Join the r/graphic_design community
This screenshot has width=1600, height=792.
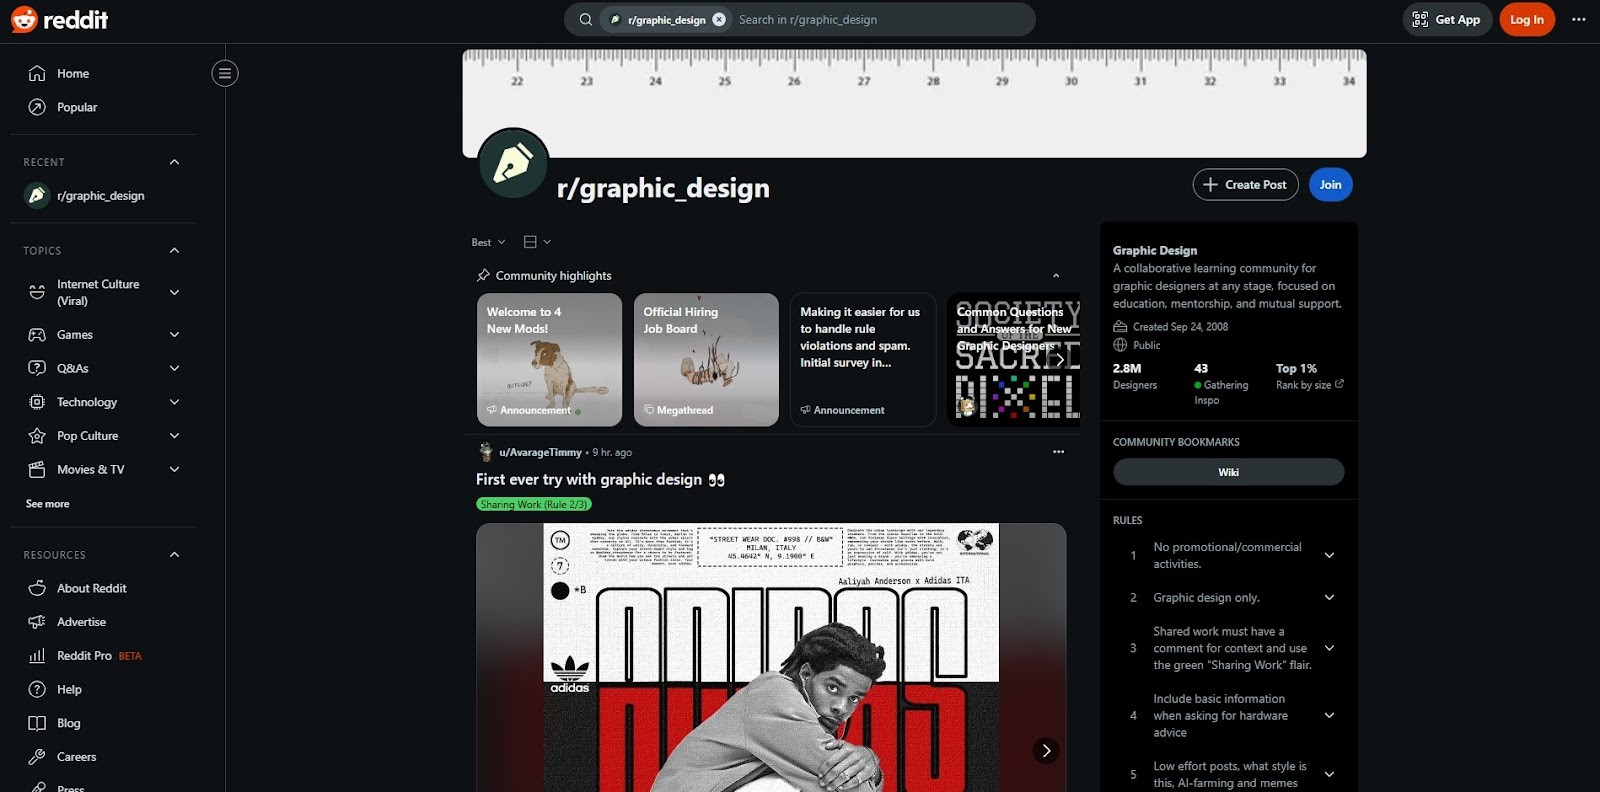(1331, 185)
